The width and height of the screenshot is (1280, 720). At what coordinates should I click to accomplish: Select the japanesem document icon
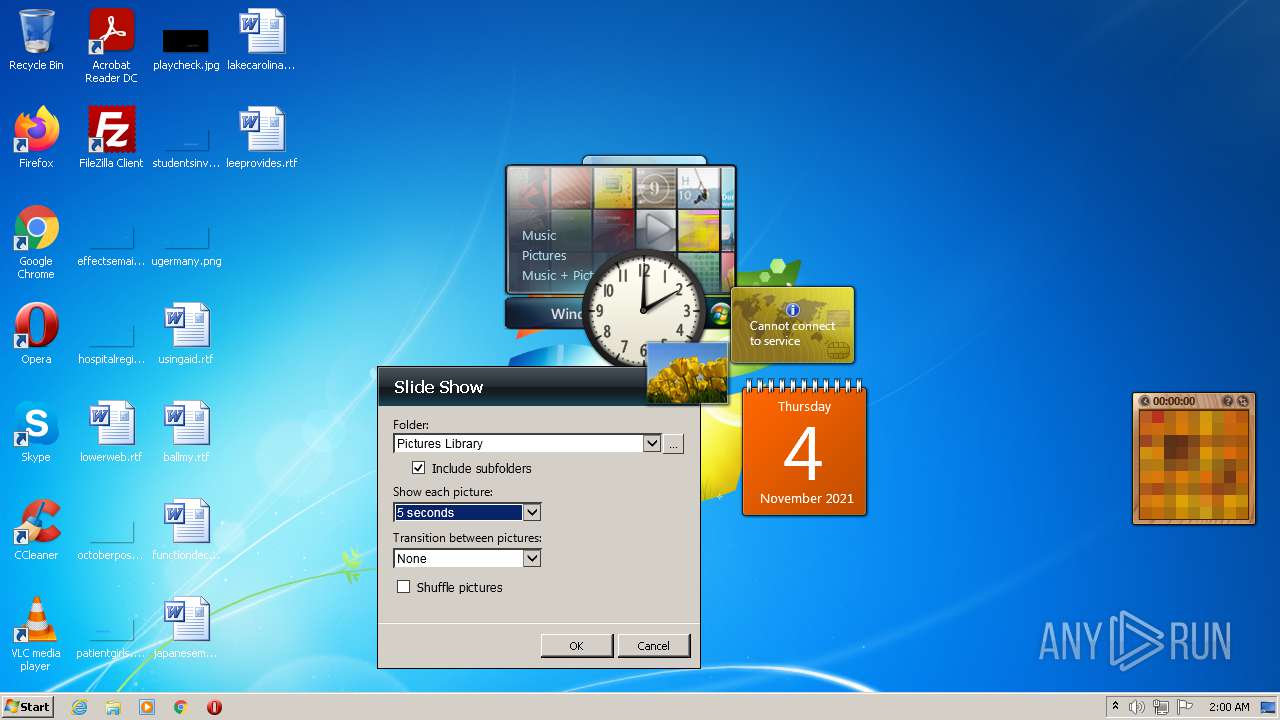pos(186,628)
